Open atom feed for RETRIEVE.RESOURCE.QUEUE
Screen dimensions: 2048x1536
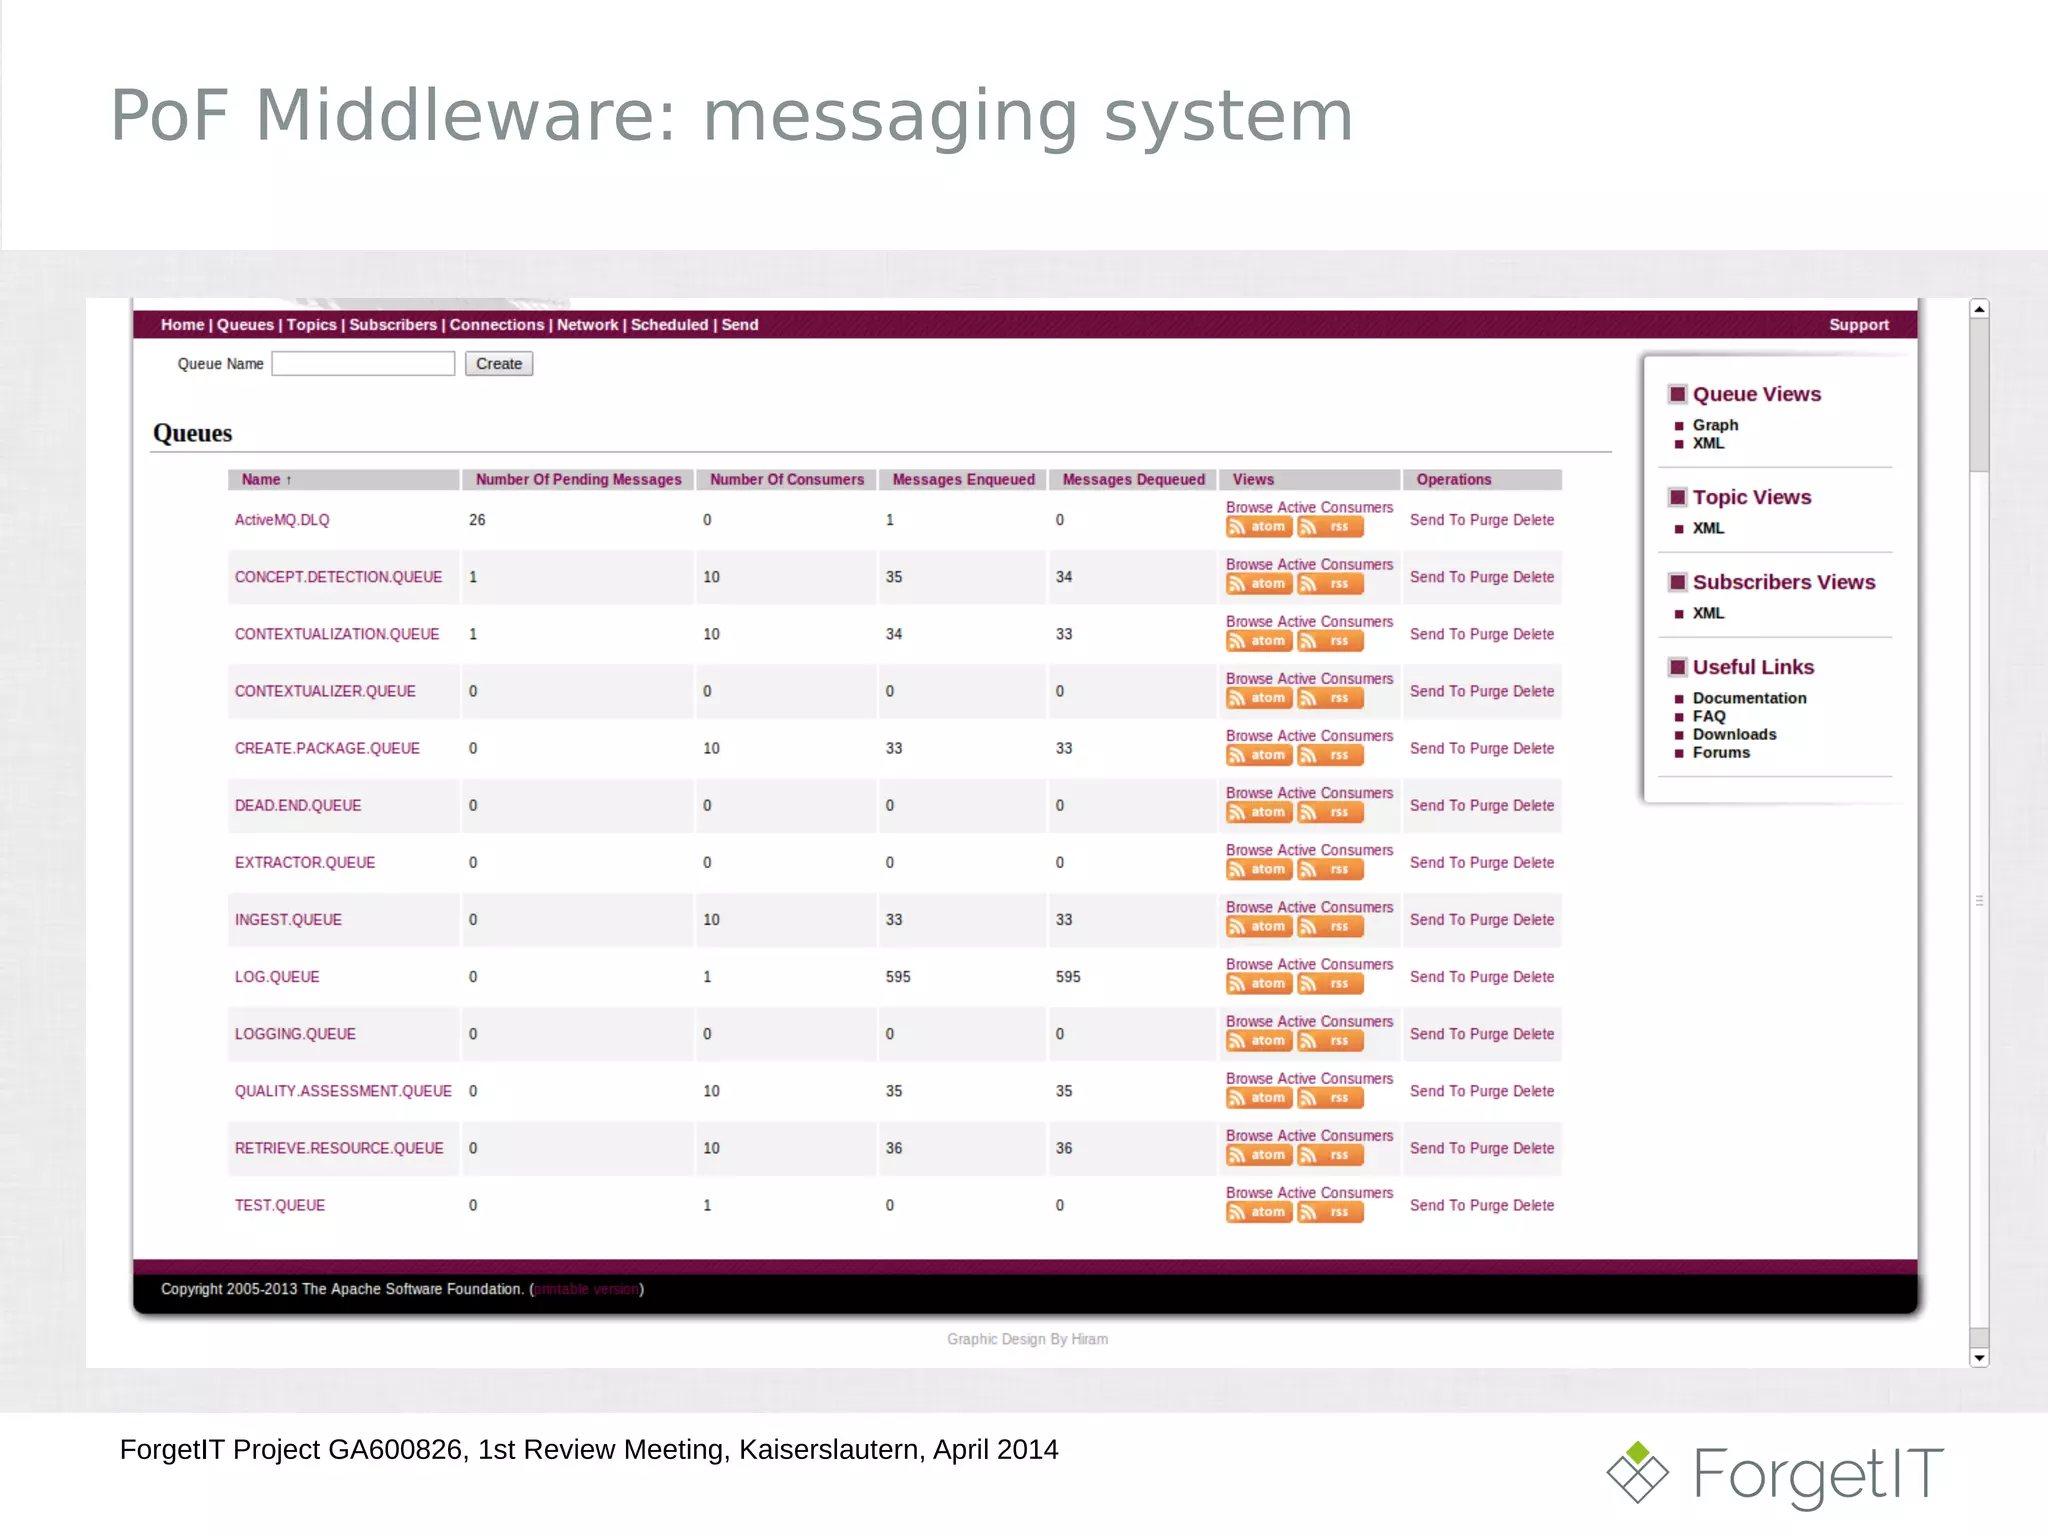(x=1259, y=1154)
